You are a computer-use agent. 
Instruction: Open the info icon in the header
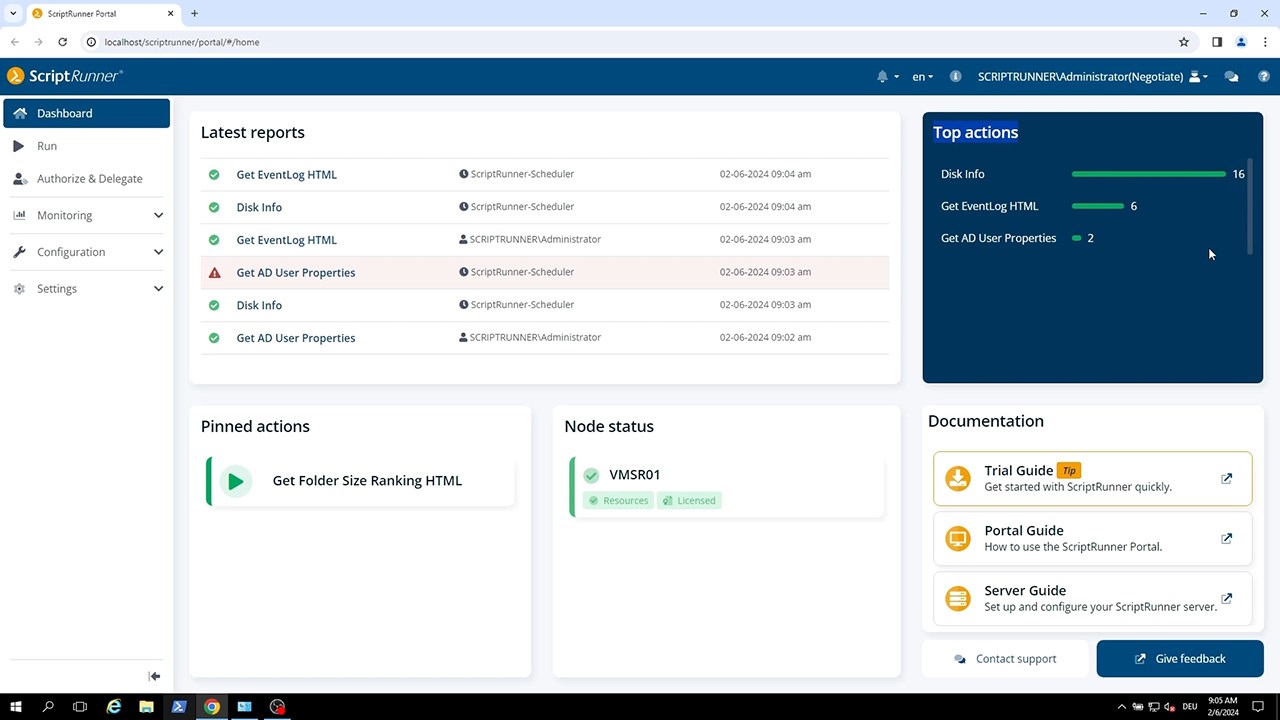pyautogui.click(x=955, y=76)
